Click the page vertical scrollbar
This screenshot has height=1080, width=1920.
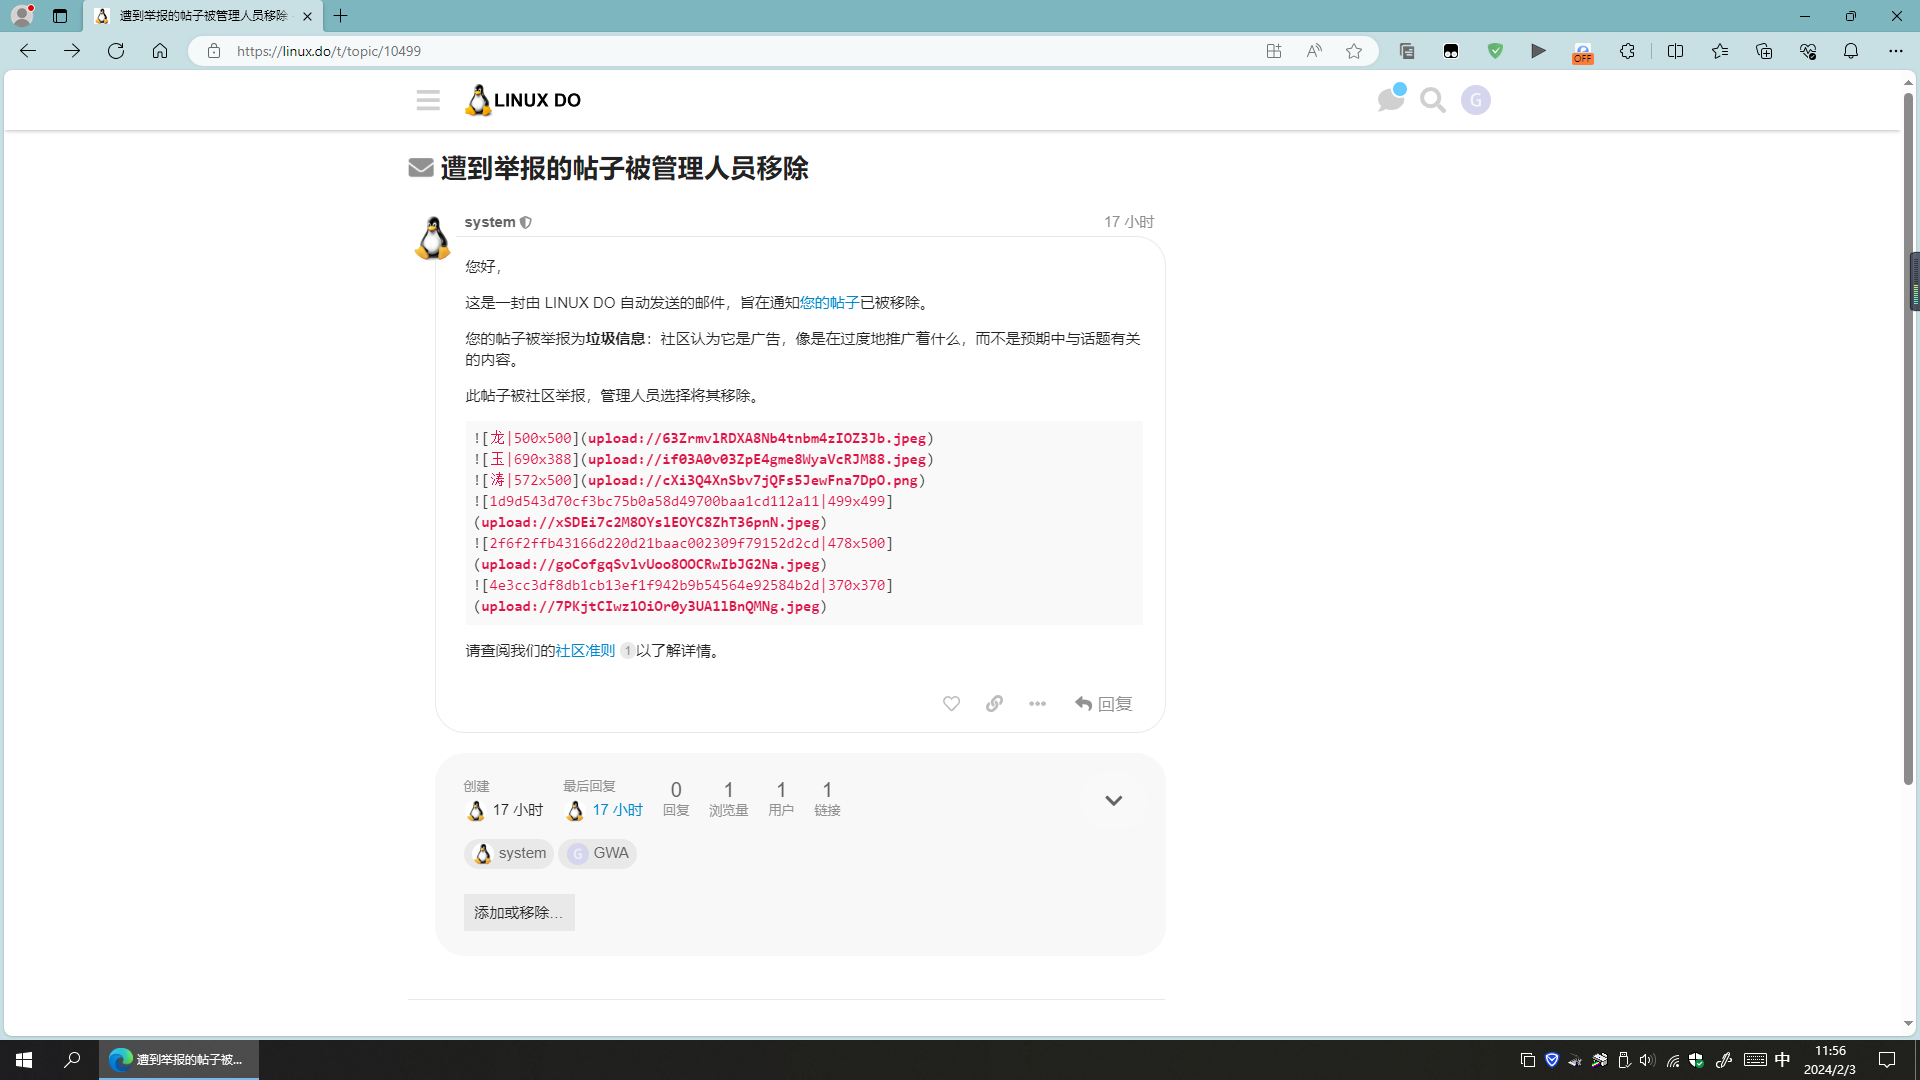pos(1908,438)
